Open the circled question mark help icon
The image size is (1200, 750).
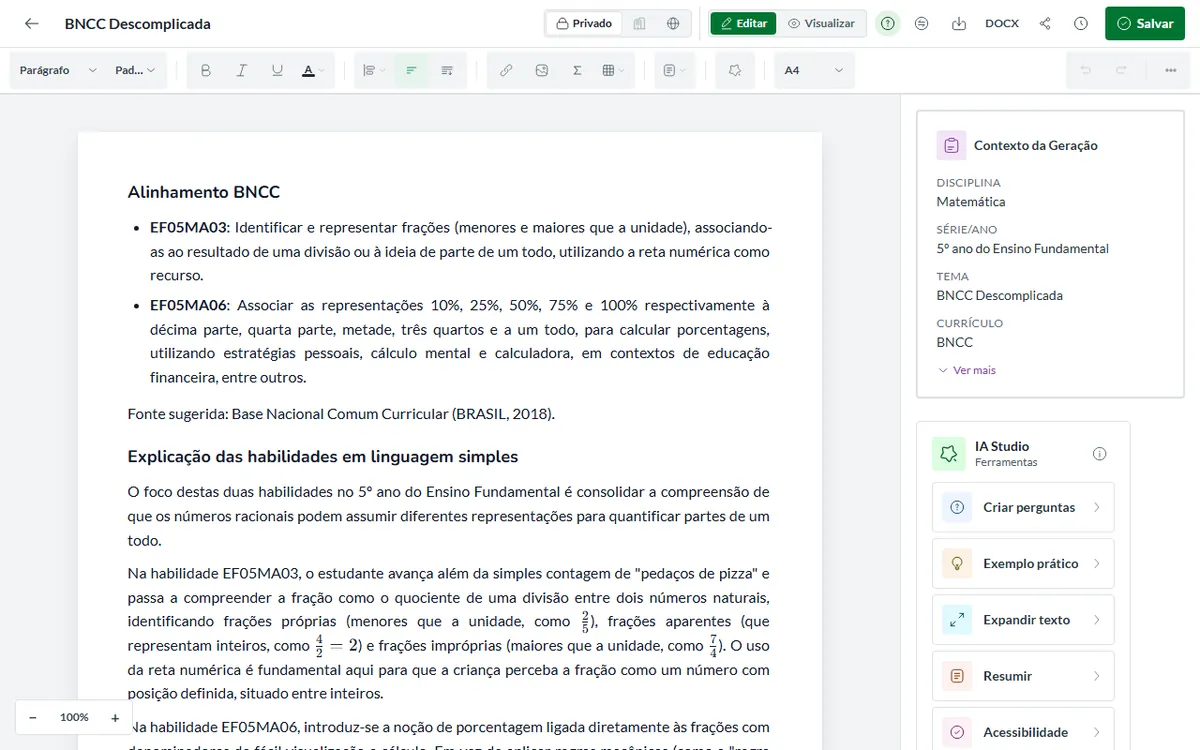click(887, 23)
